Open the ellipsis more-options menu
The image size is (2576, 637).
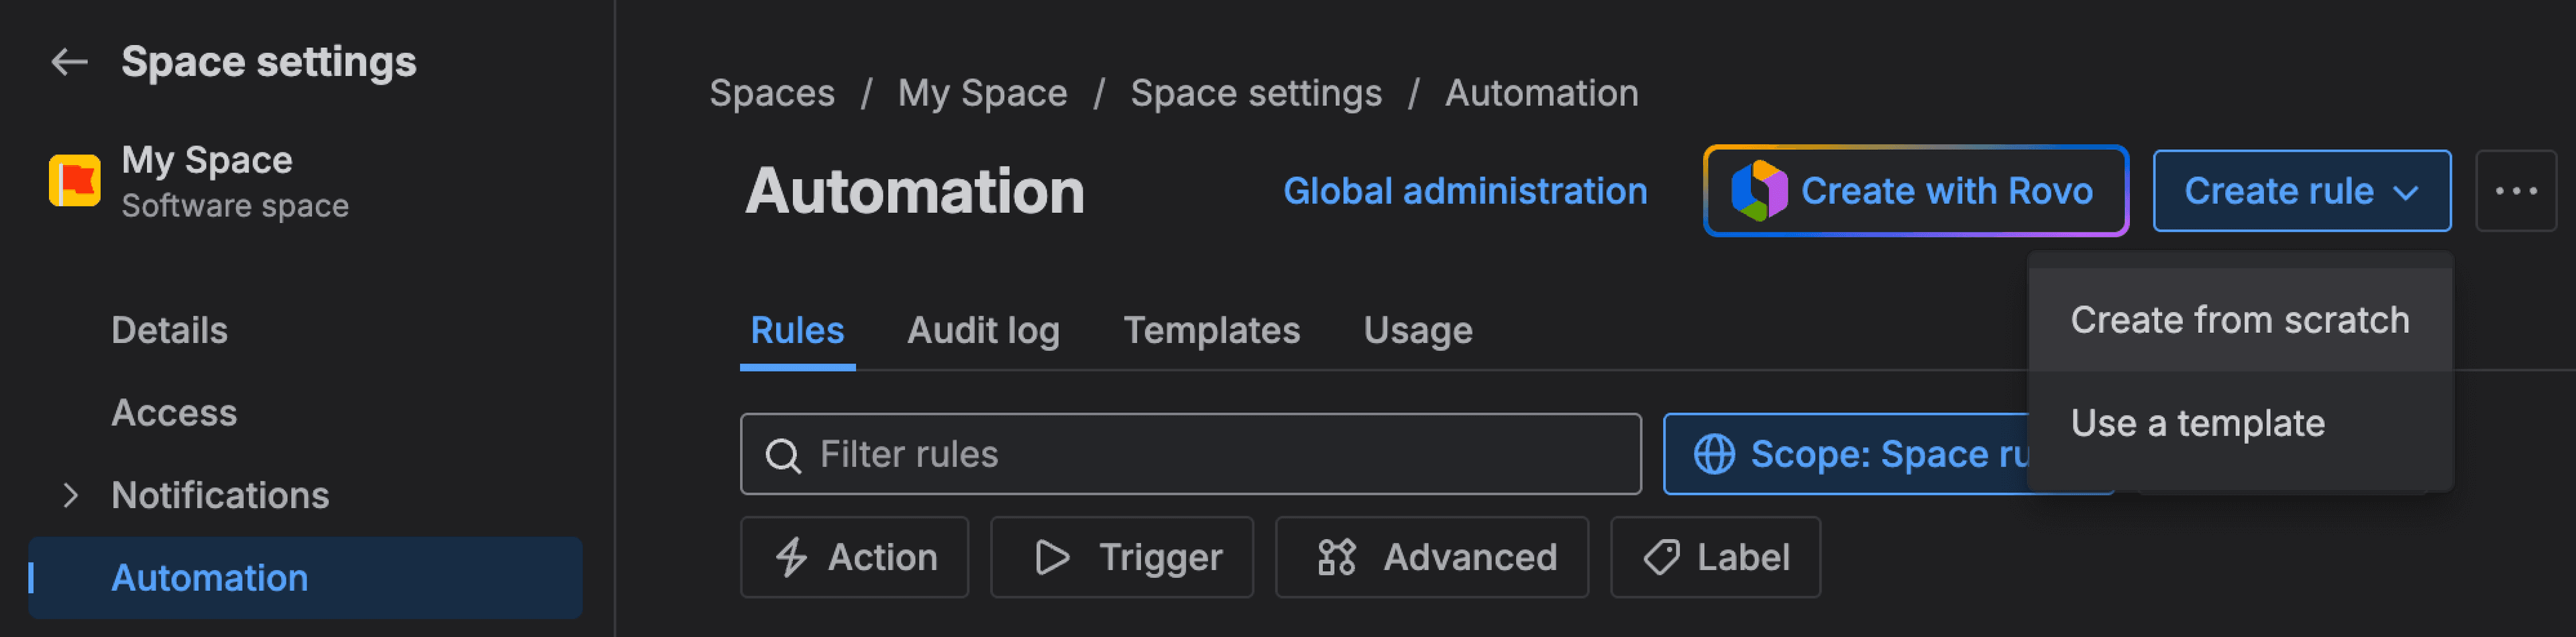(x=2516, y=190)
